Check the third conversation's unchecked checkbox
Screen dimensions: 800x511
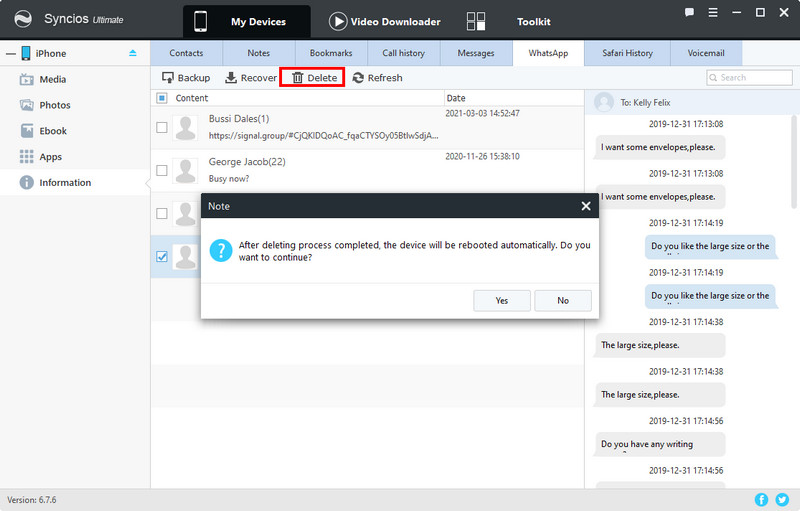coord(162,213)
